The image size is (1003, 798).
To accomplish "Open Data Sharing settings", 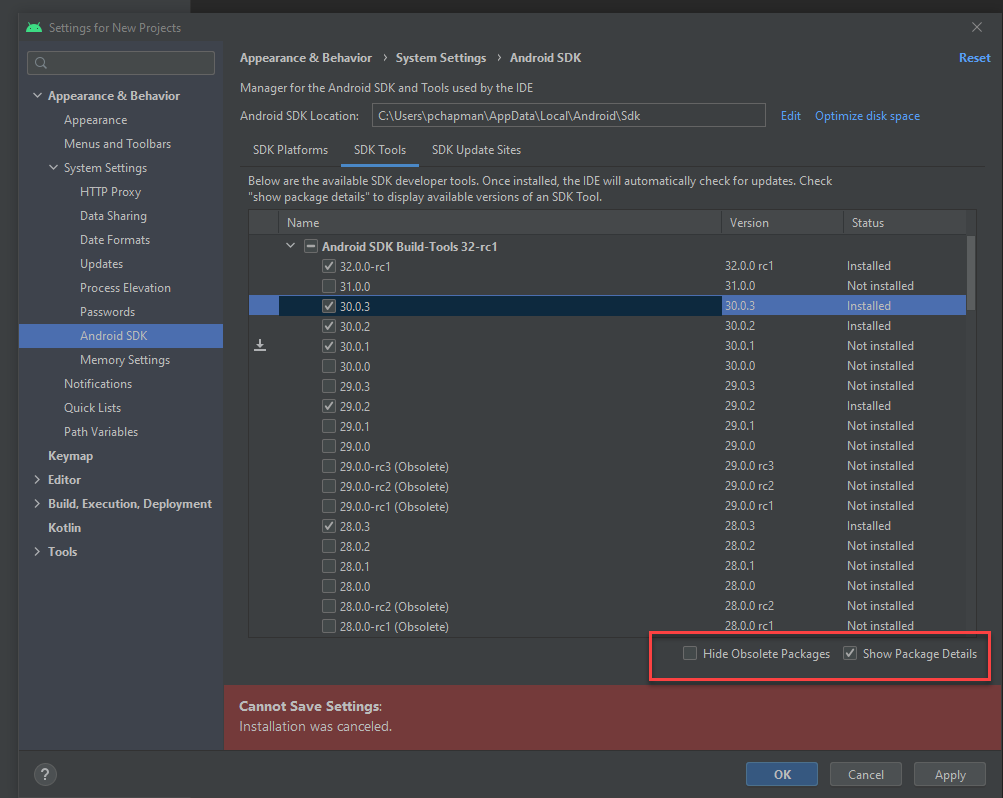I will coord(113,215).
